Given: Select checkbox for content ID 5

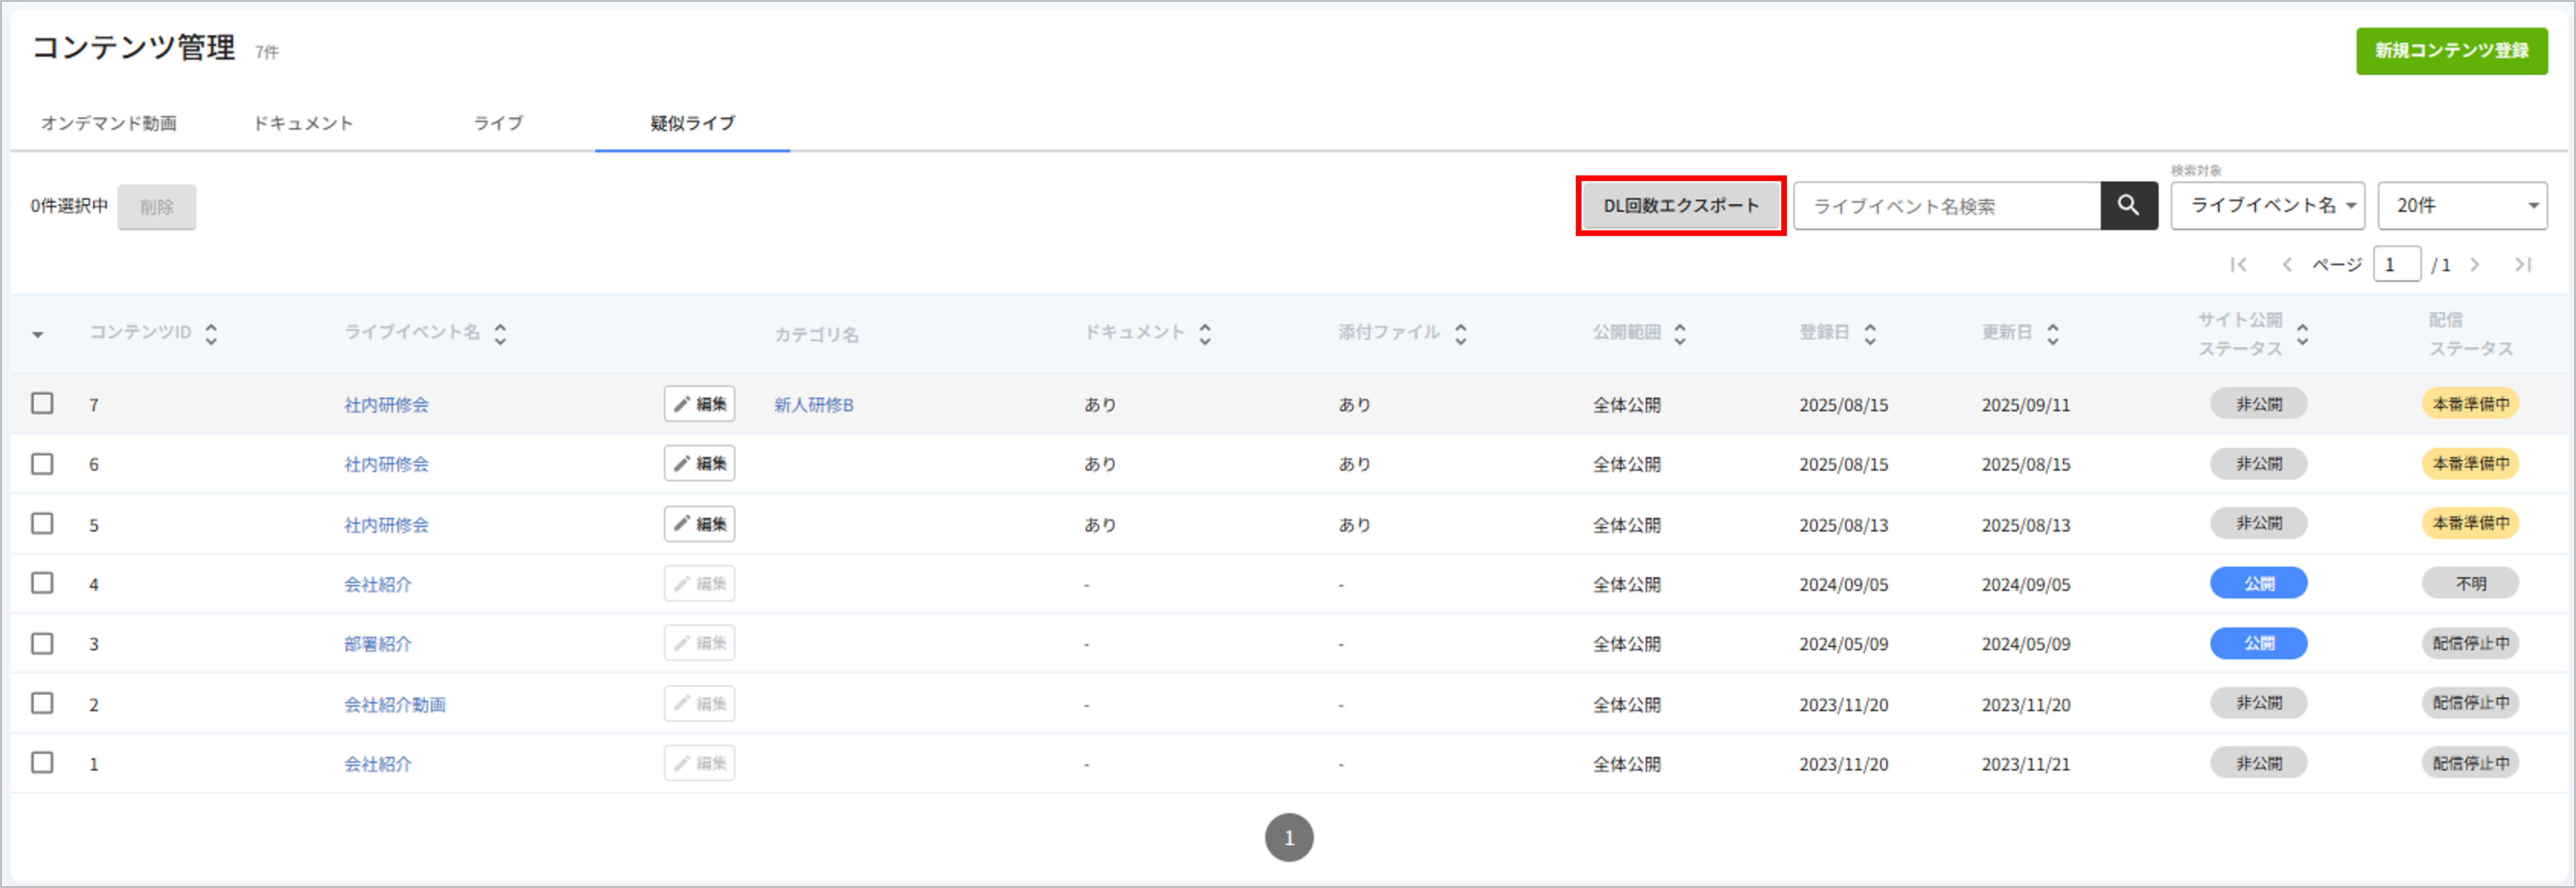Looking at the screenshot, I should click(x=42, y=524).
